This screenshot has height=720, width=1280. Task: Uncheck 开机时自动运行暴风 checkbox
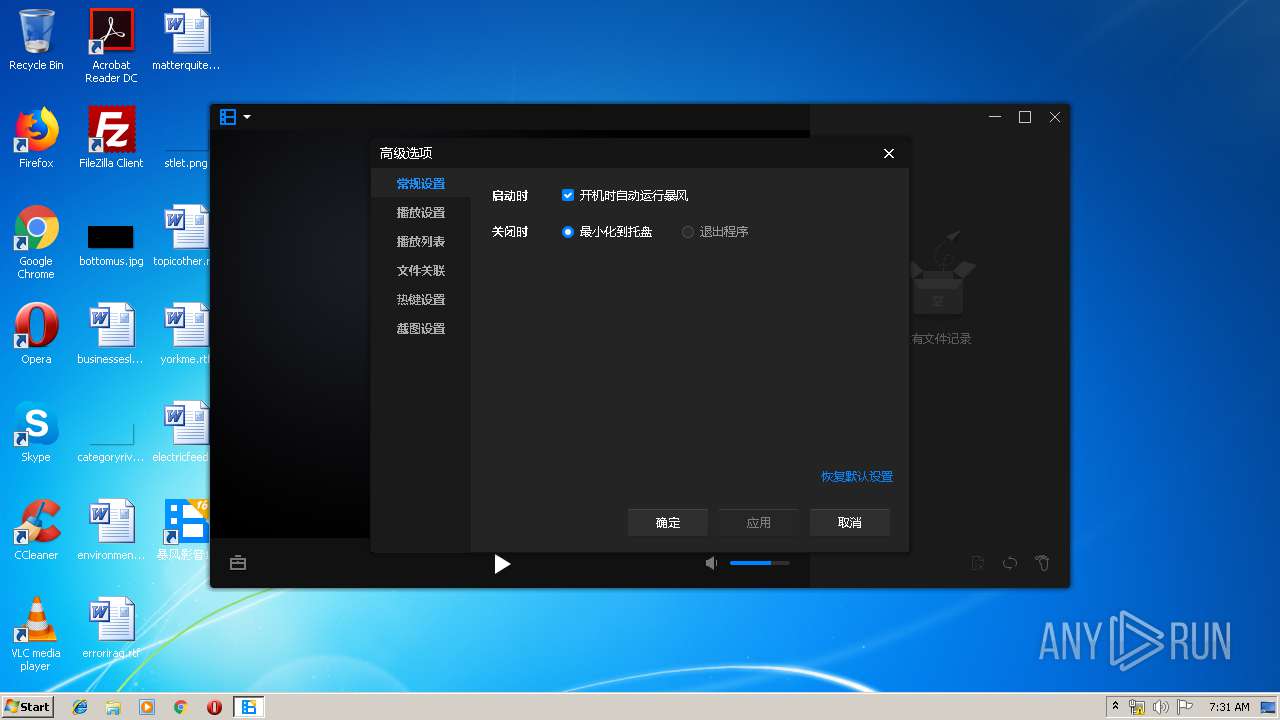568,196
